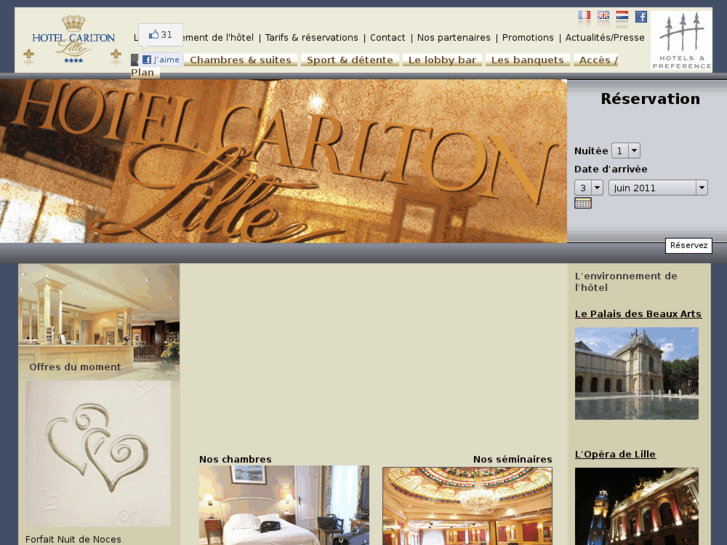Click the Nos chambres heading
Image resolution: width=727 pixels, height=545 pixels.
click(235, 459)
